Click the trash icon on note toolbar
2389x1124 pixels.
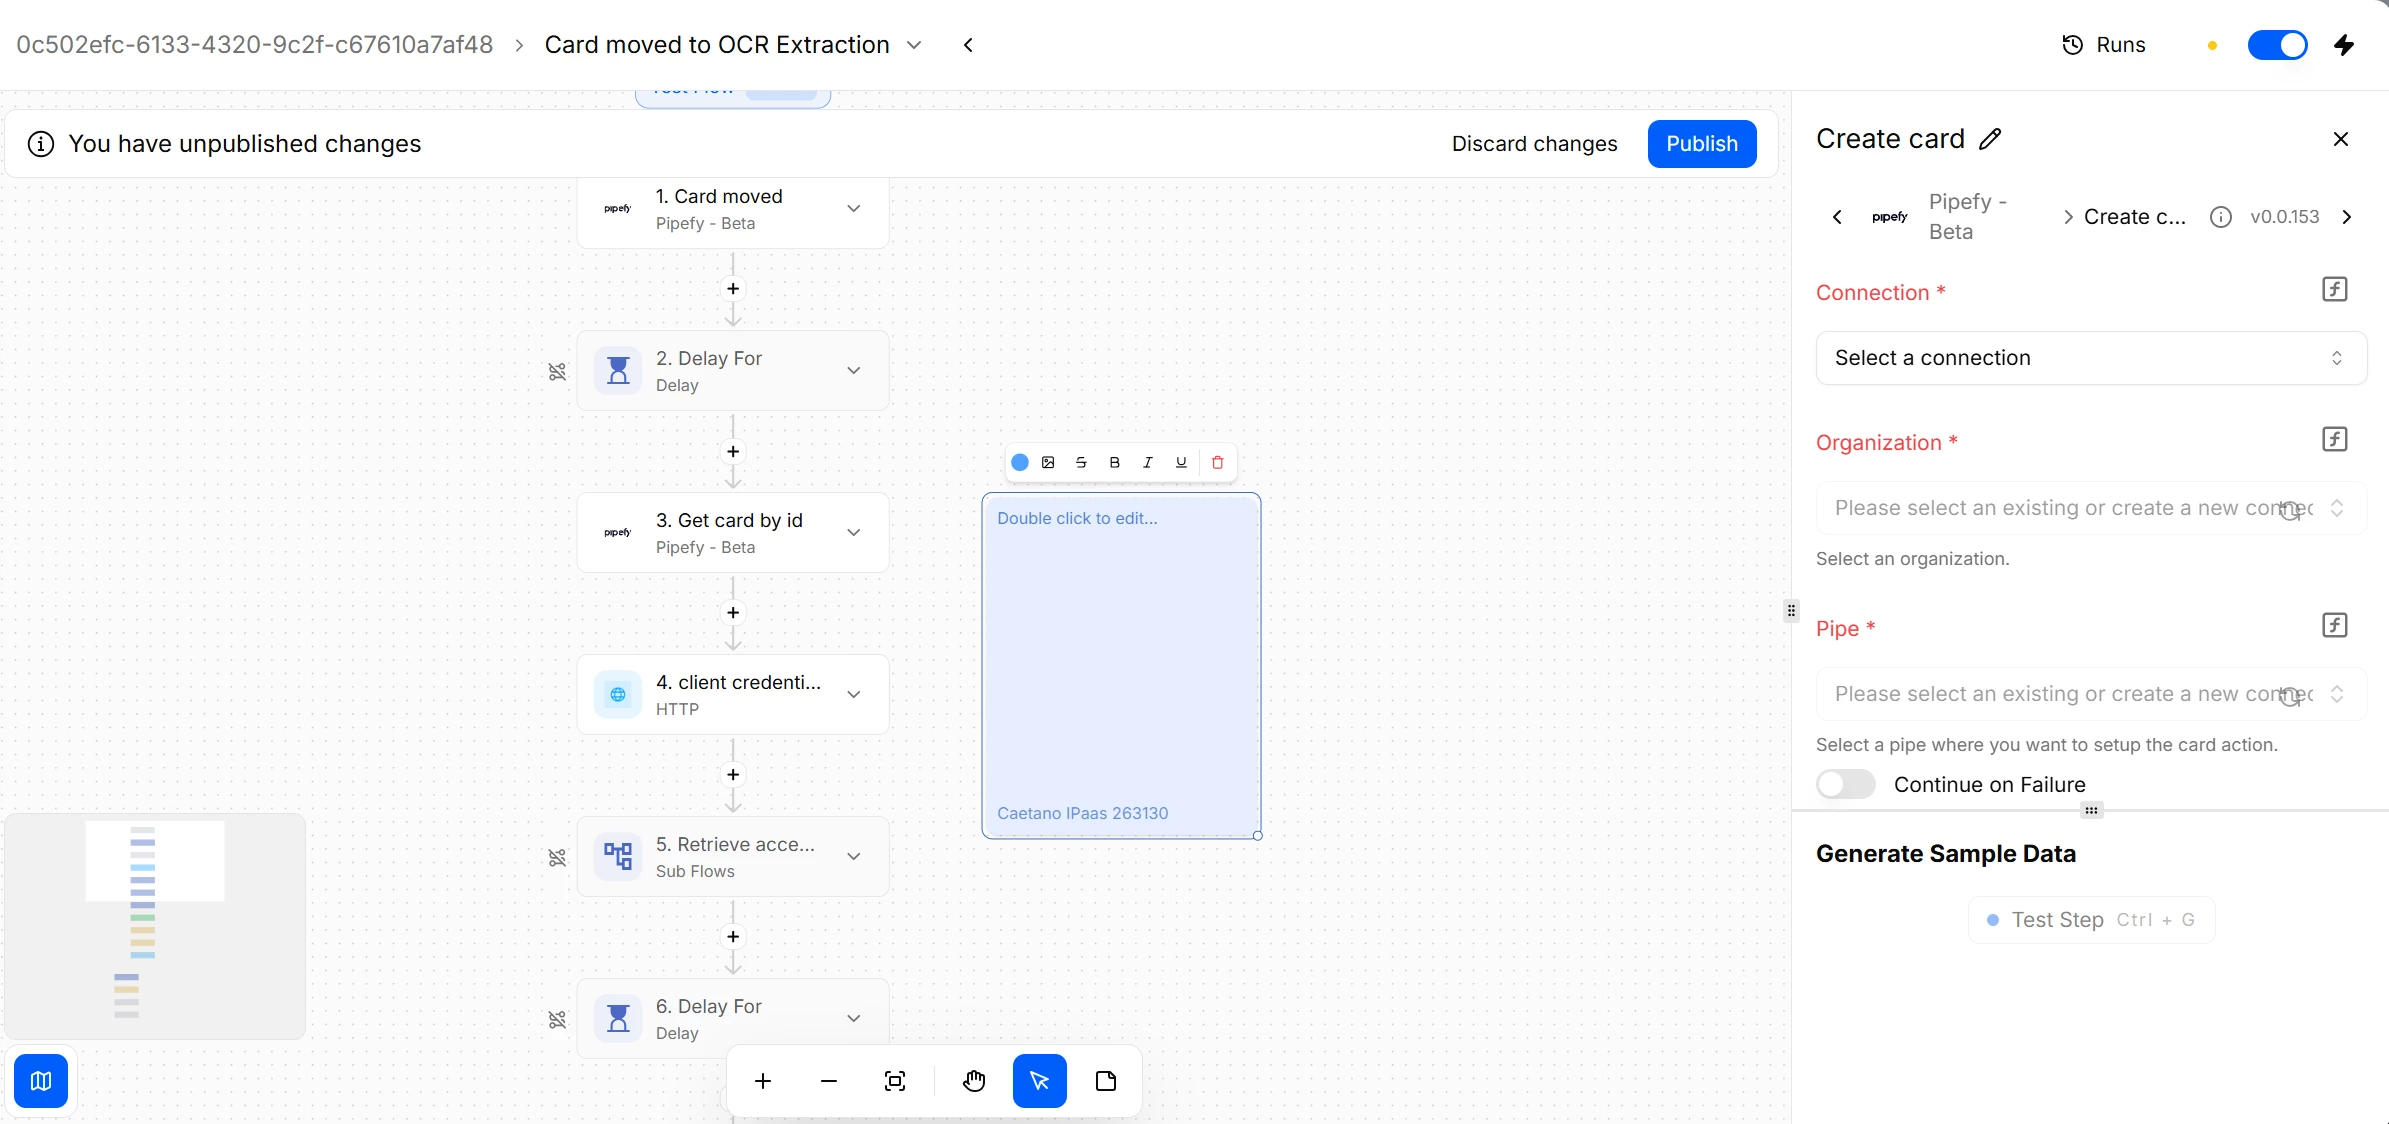click(1217, 462)
